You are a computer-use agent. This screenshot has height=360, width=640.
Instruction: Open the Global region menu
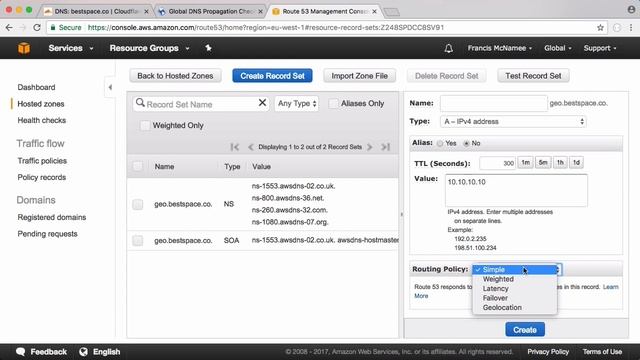[558, 48]
